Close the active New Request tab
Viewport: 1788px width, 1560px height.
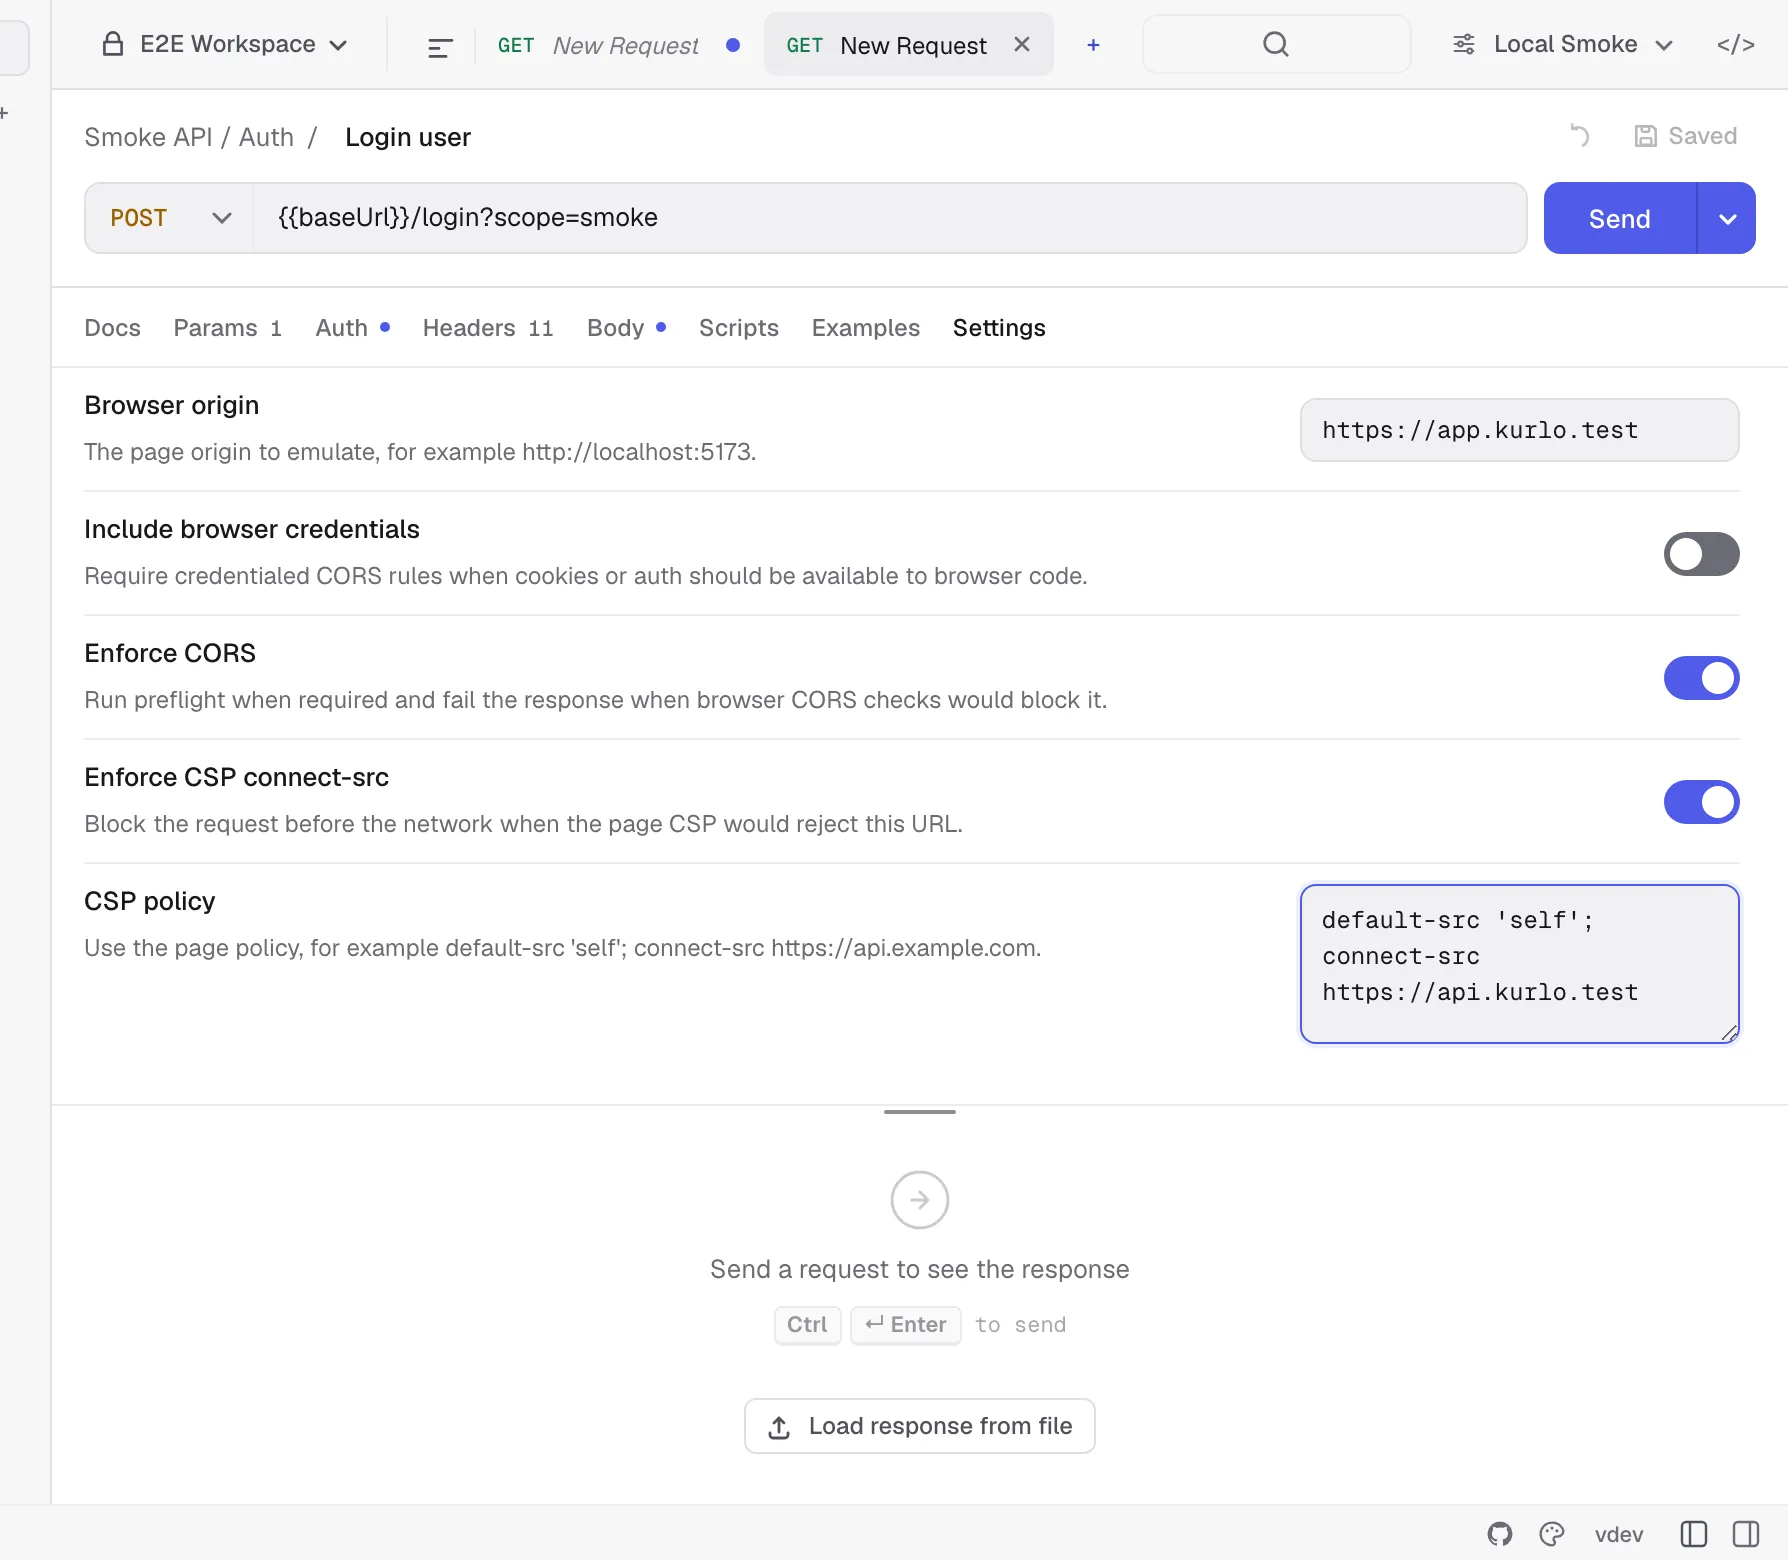[x=1022, y=44]
